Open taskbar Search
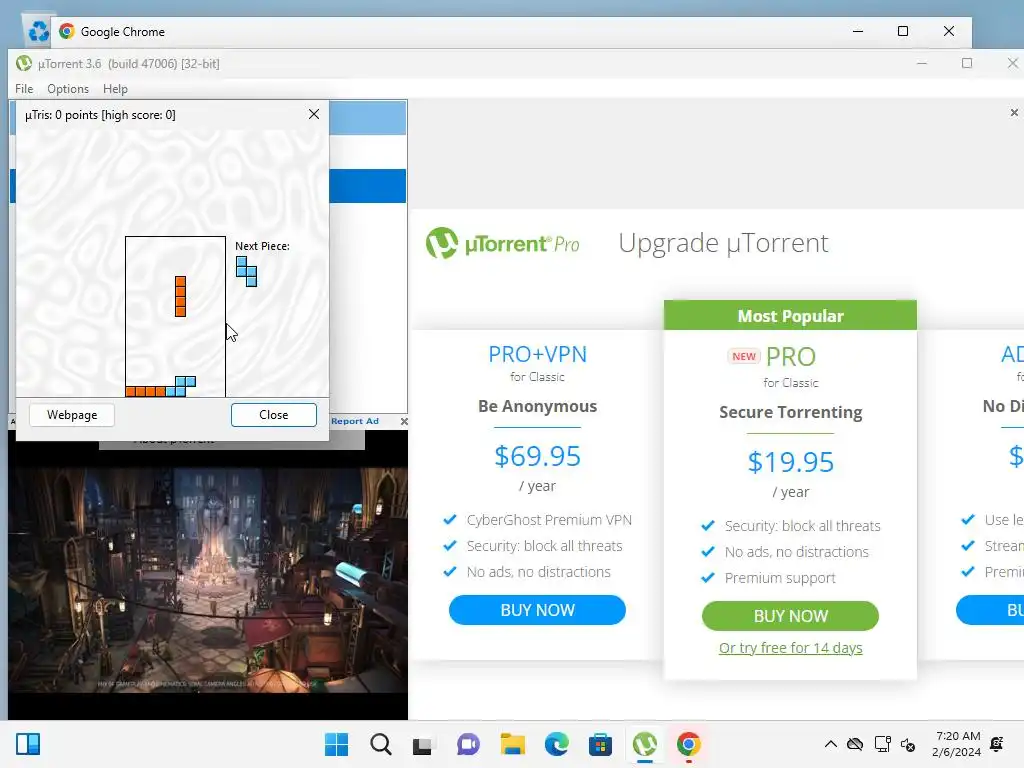This screenshot has width=1024, height=768. point(381,744)
